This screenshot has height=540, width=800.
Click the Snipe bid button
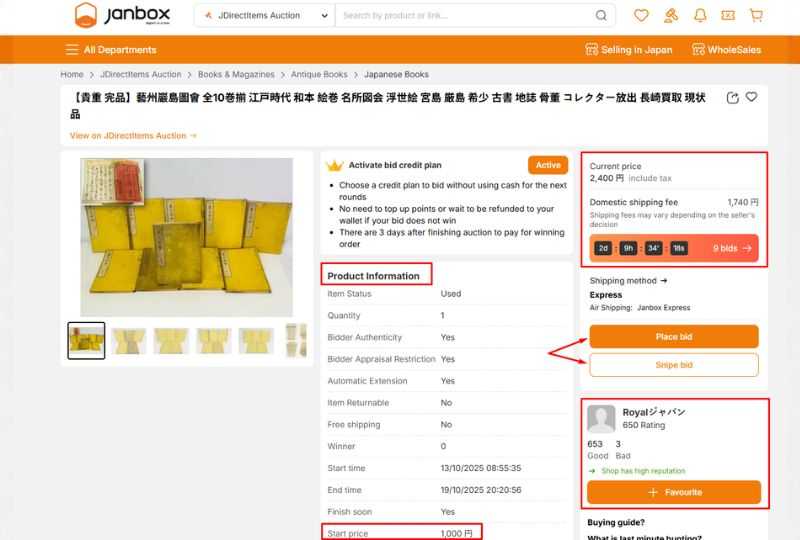(673, 365)
